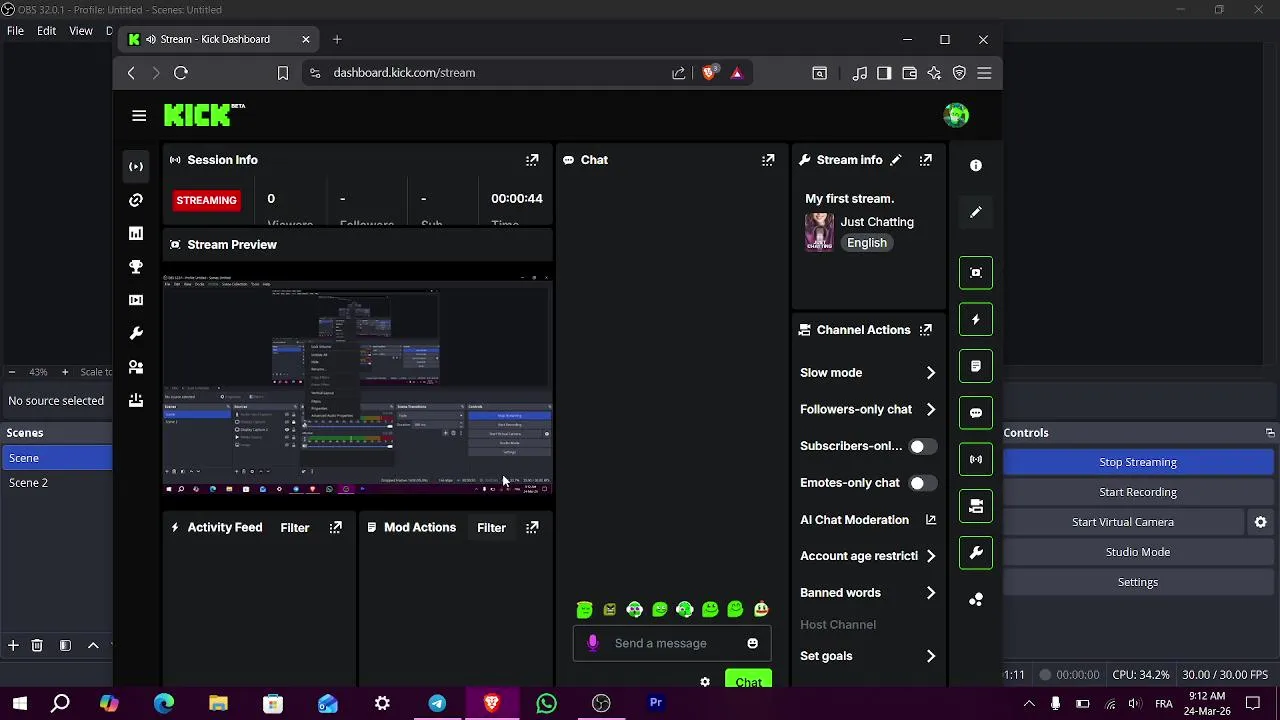Open chat settings gear icon
1280x720 pixels.
click(x=705, y=682)
